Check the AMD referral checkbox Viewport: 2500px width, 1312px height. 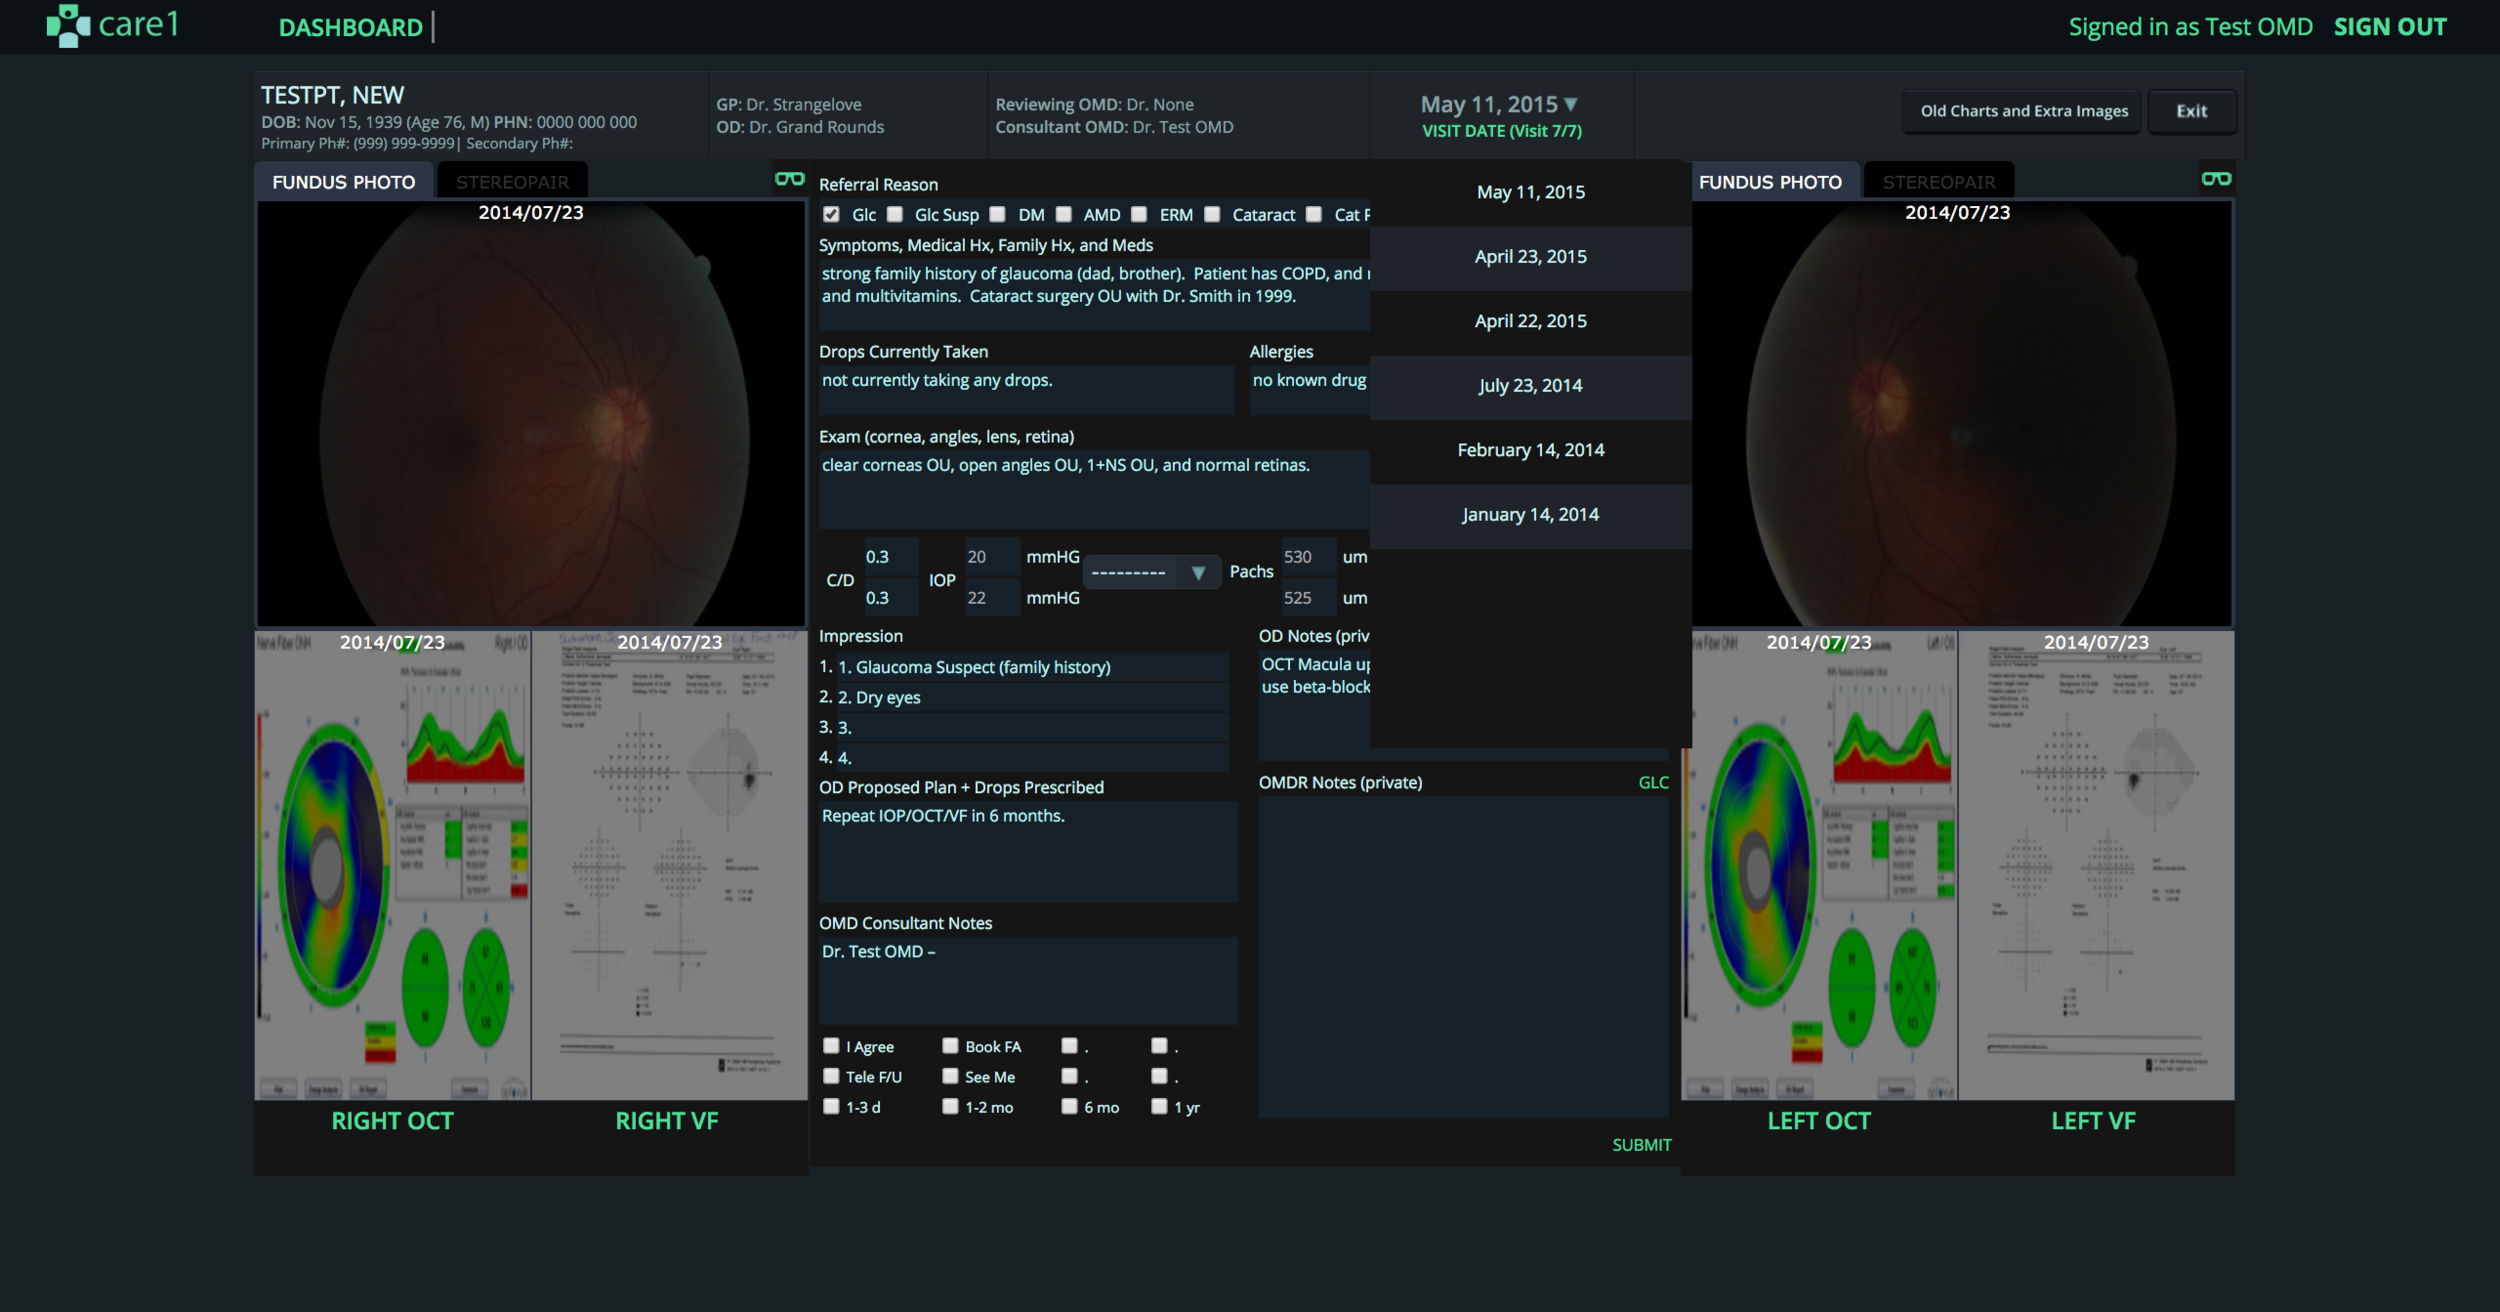click(x=1064, y=214)
